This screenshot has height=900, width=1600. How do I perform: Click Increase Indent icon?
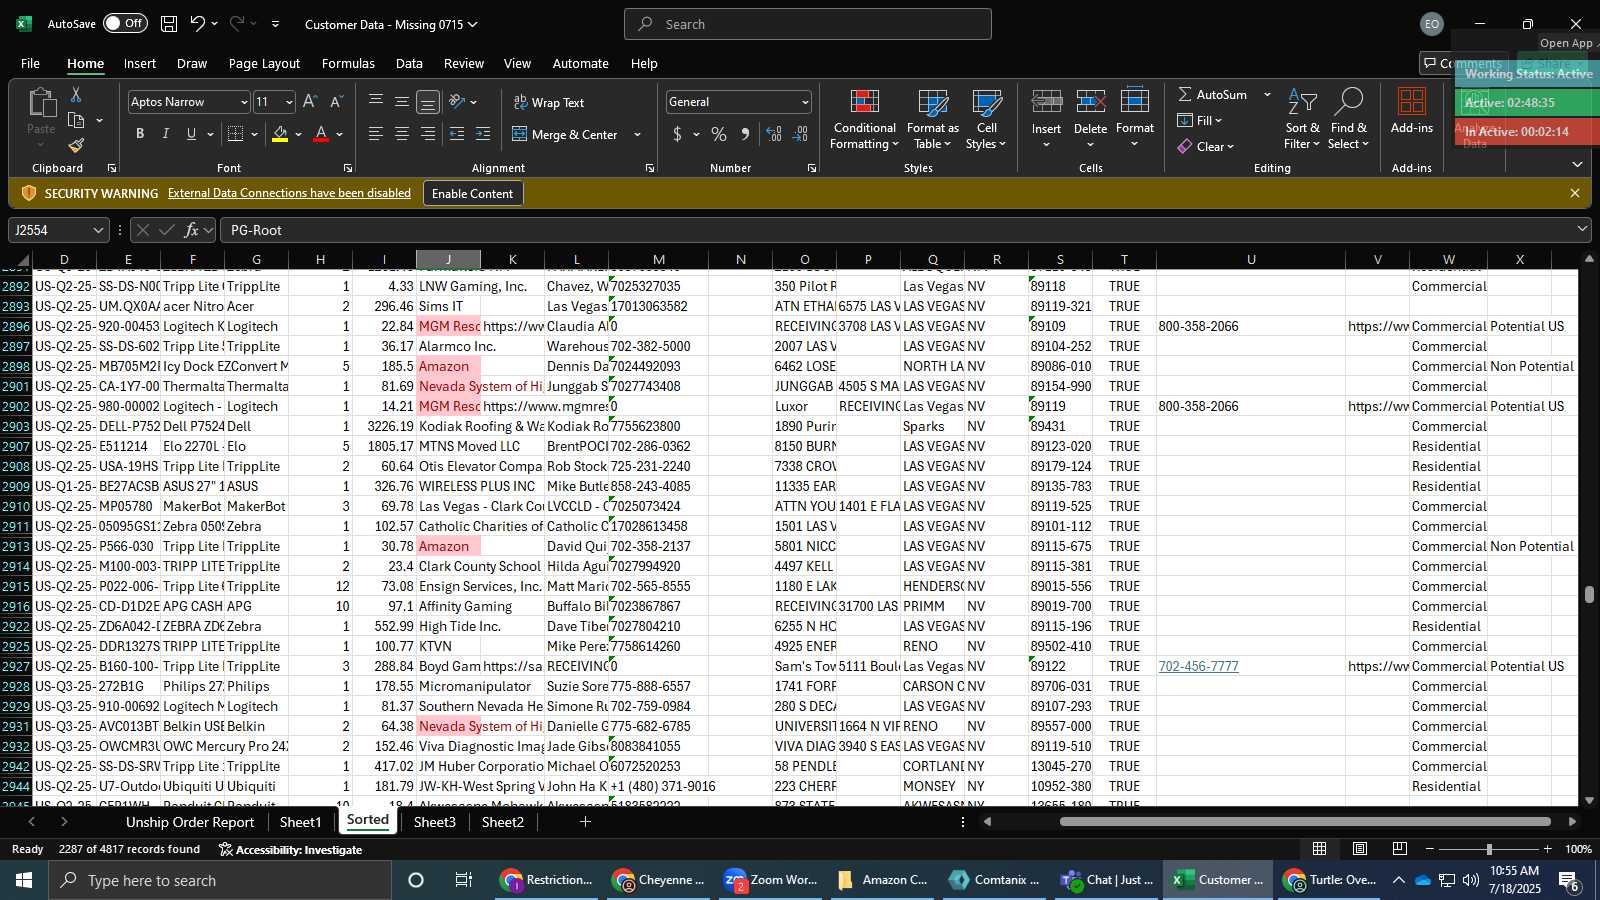(483, 134)
